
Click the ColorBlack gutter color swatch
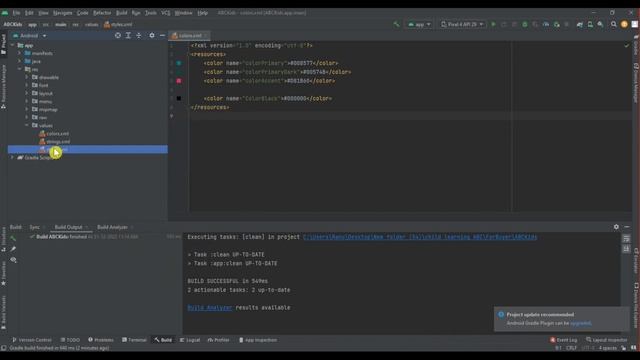[x=179, y=98]
